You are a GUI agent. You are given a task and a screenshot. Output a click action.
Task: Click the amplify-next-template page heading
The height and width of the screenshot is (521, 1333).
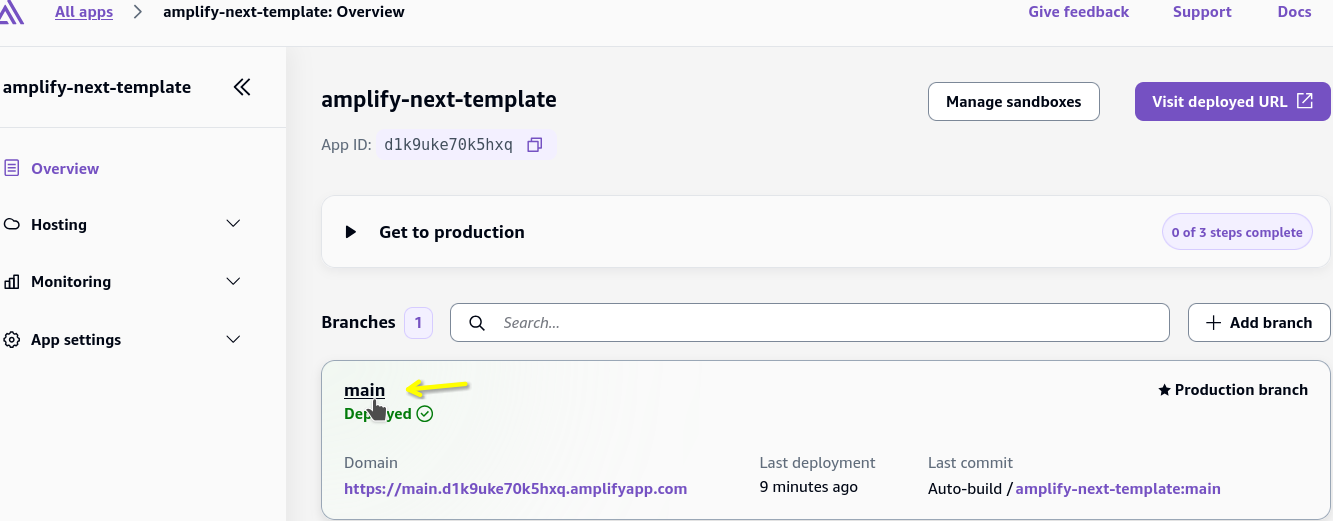click(x=439, y=100)
